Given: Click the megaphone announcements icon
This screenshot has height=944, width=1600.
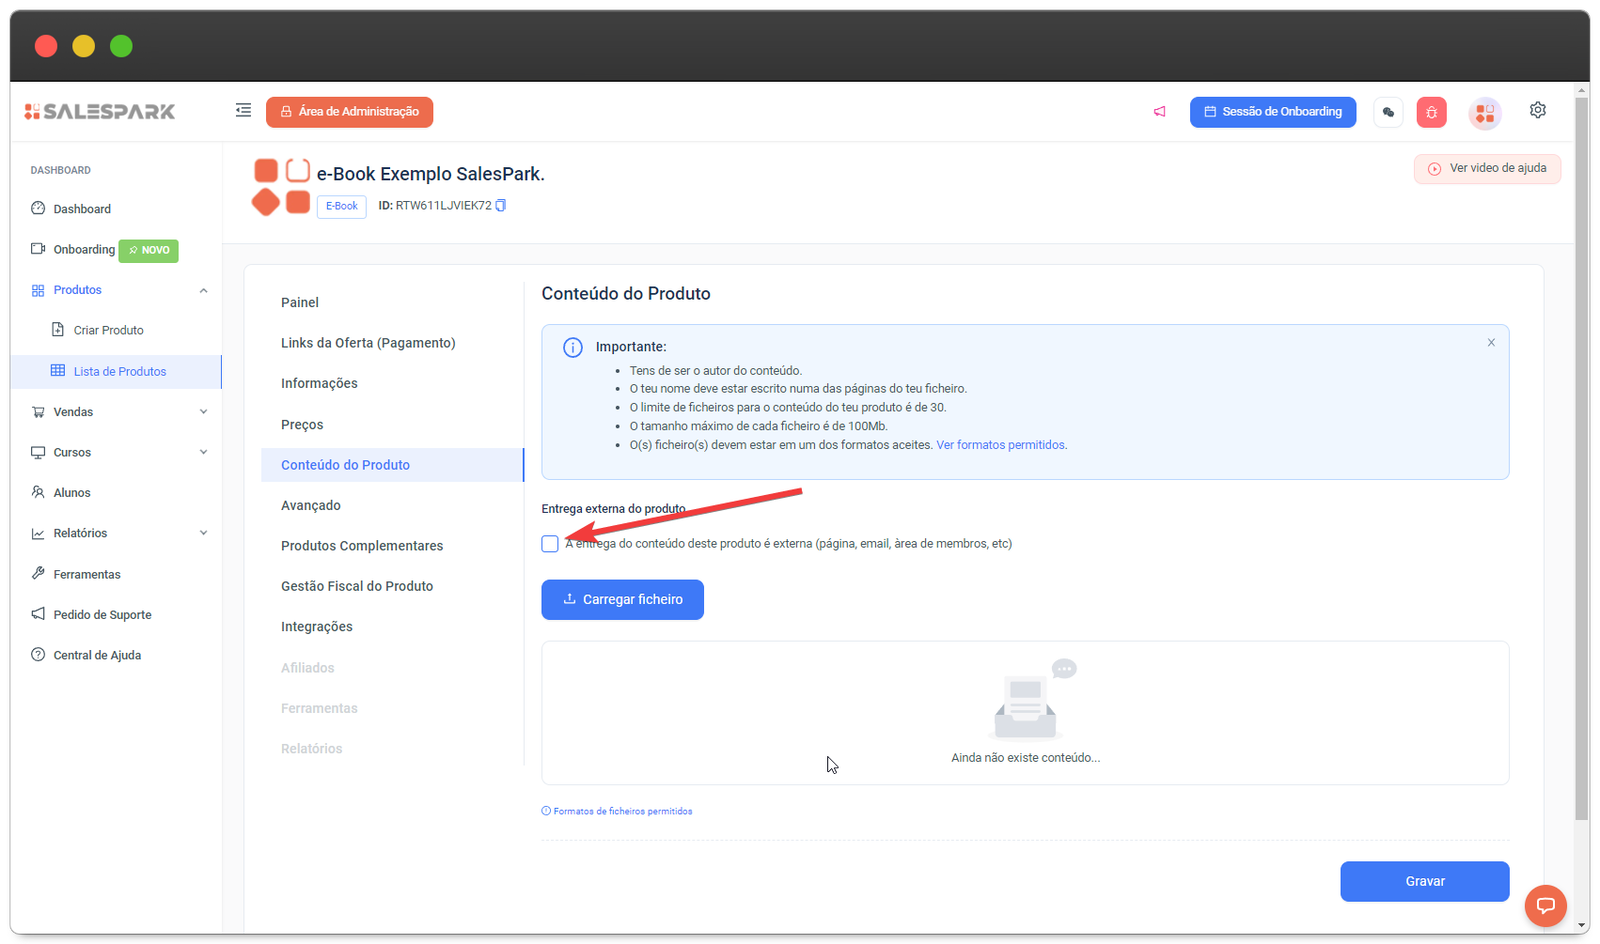Looking at the screenshot, I should click(1159, 112).
